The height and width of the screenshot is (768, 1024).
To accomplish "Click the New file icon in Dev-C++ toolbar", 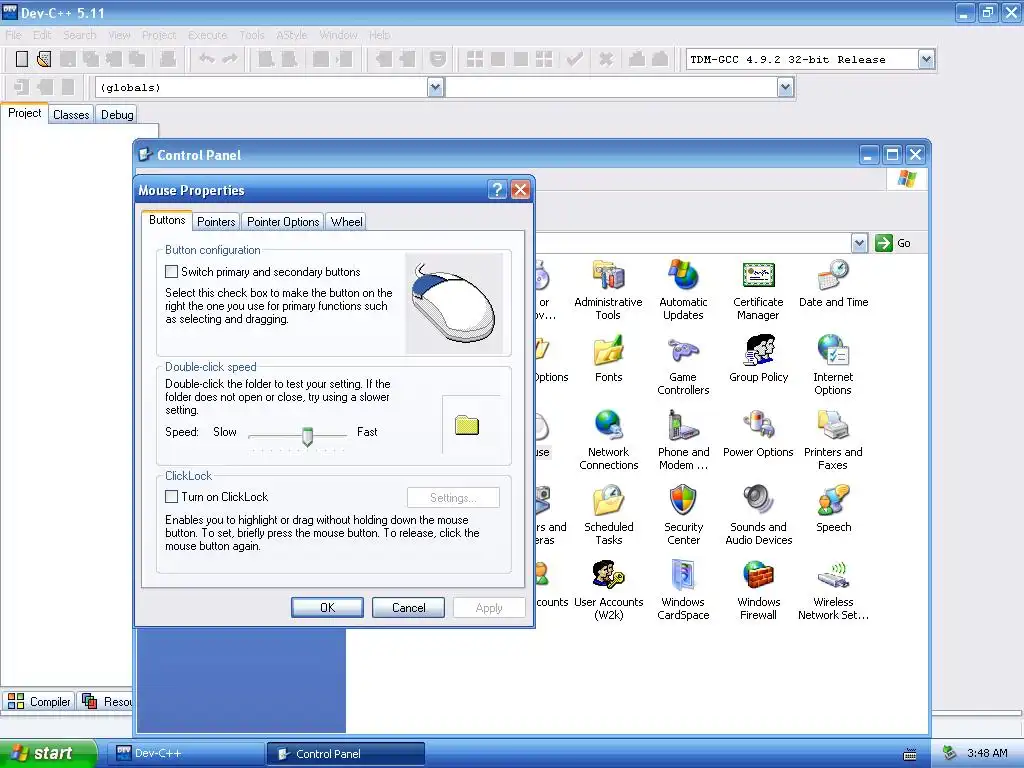I will tap(22, 59).
